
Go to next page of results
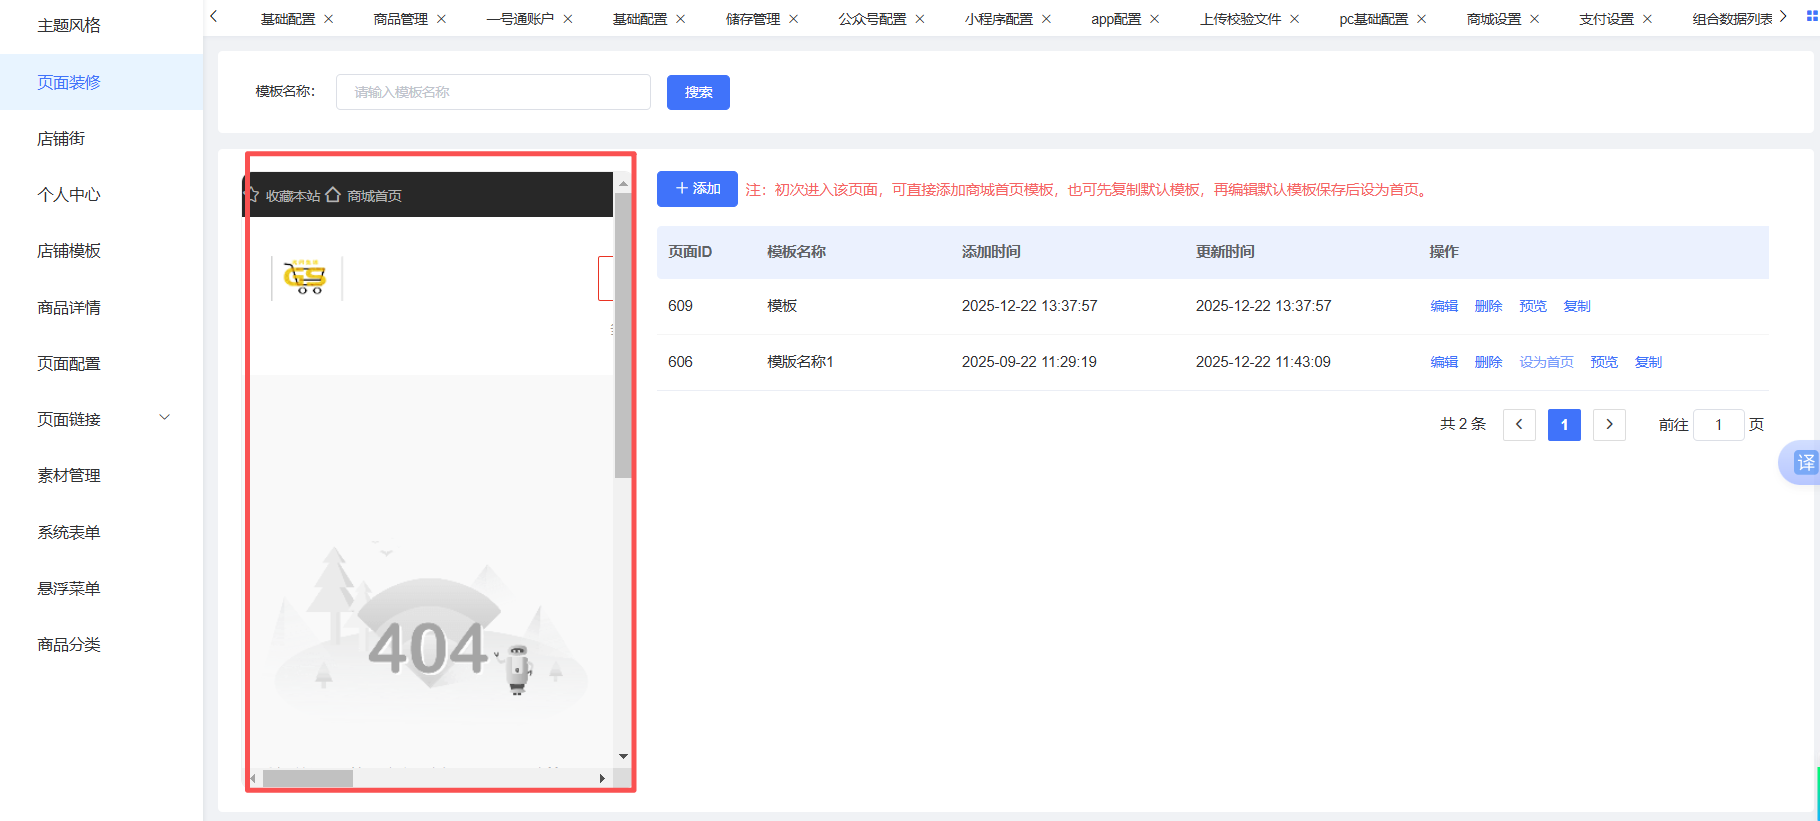pyautogui.click(x=1609, y=424)
